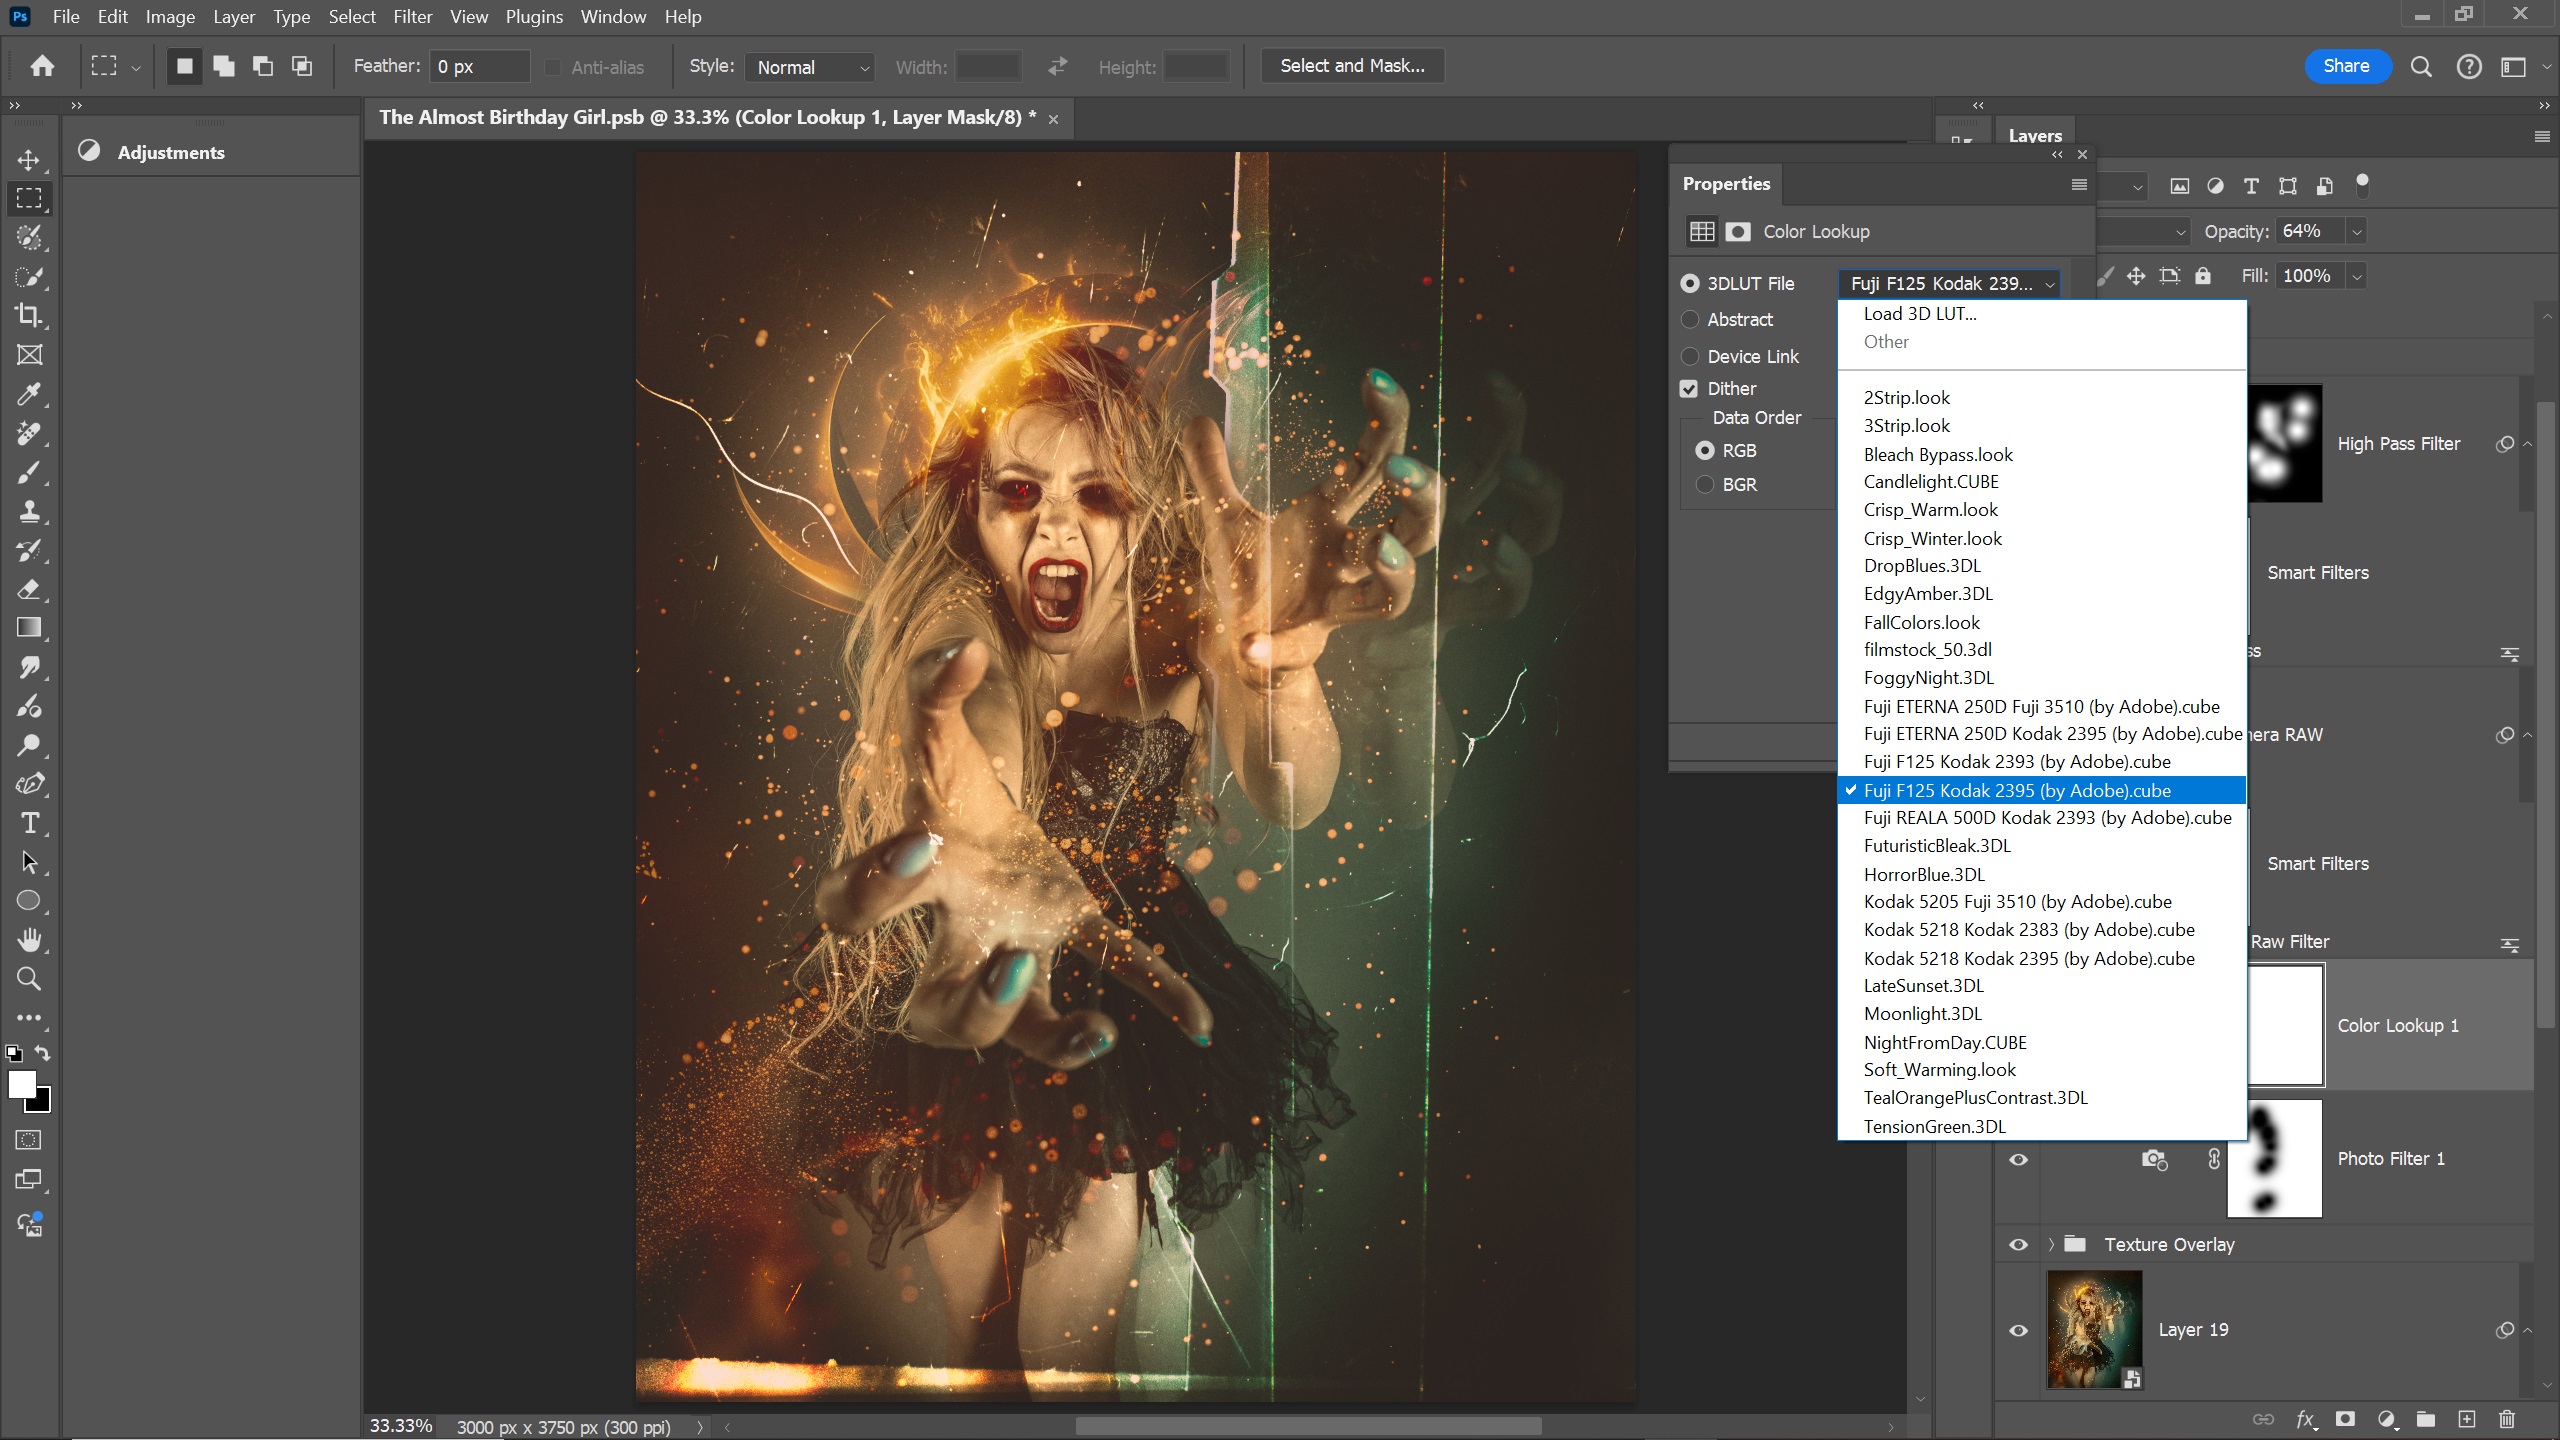The width and height of the screenshot is (2560, 1440).
Task: Click the delete layer trash icon
Action: click(x=2506, y=1419)
